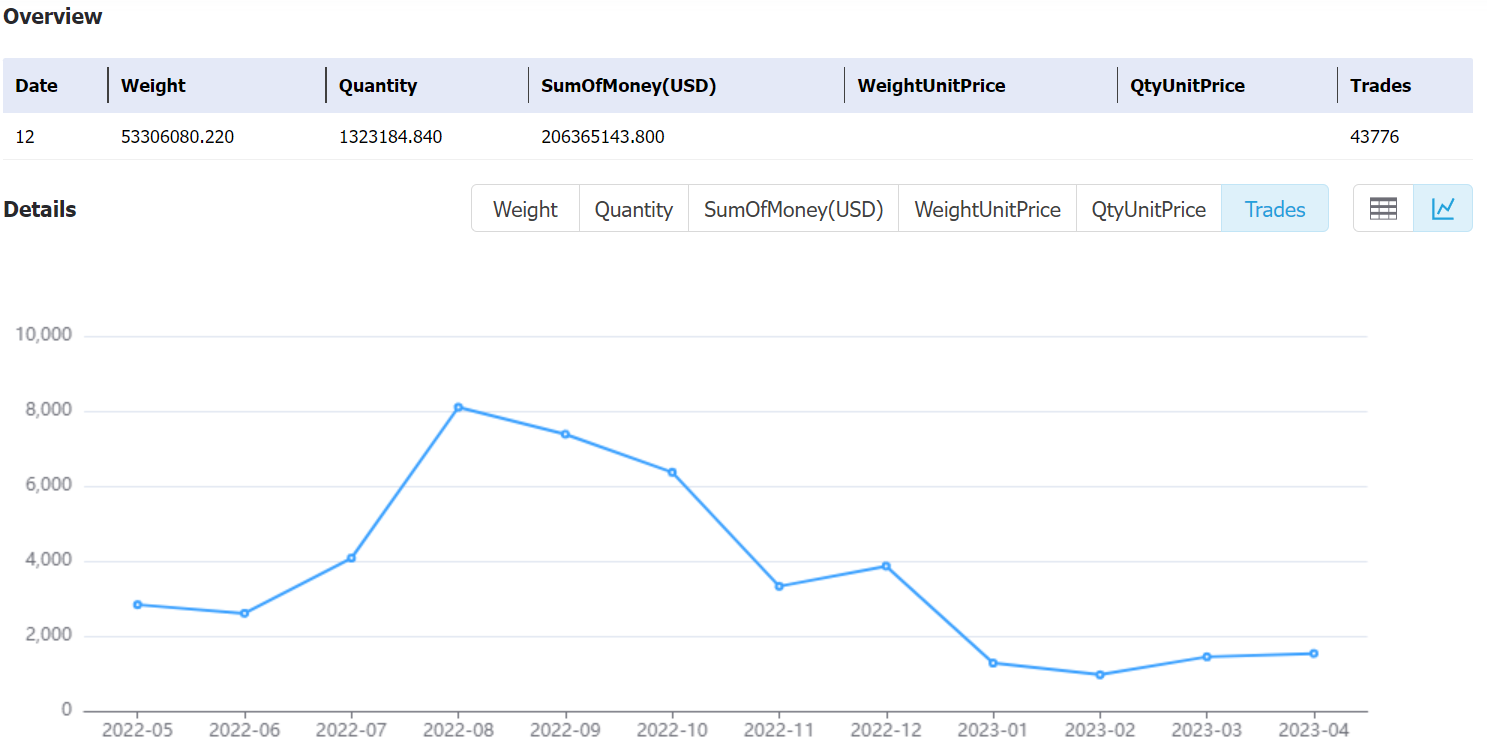
Task: Click the money value 206365143.800
Action: [x=603, y=137]
